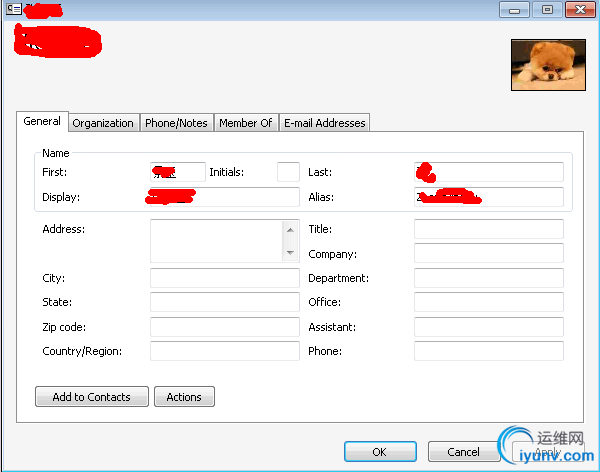Select the Phone field
Image resolution: width=600 pixels, height=472 pixels.
(489, 351)
